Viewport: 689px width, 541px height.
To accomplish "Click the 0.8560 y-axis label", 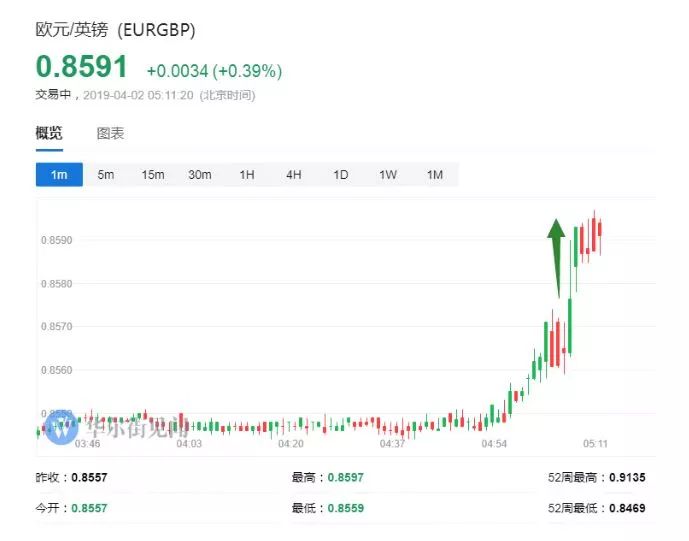I will (x=57, y=370).
